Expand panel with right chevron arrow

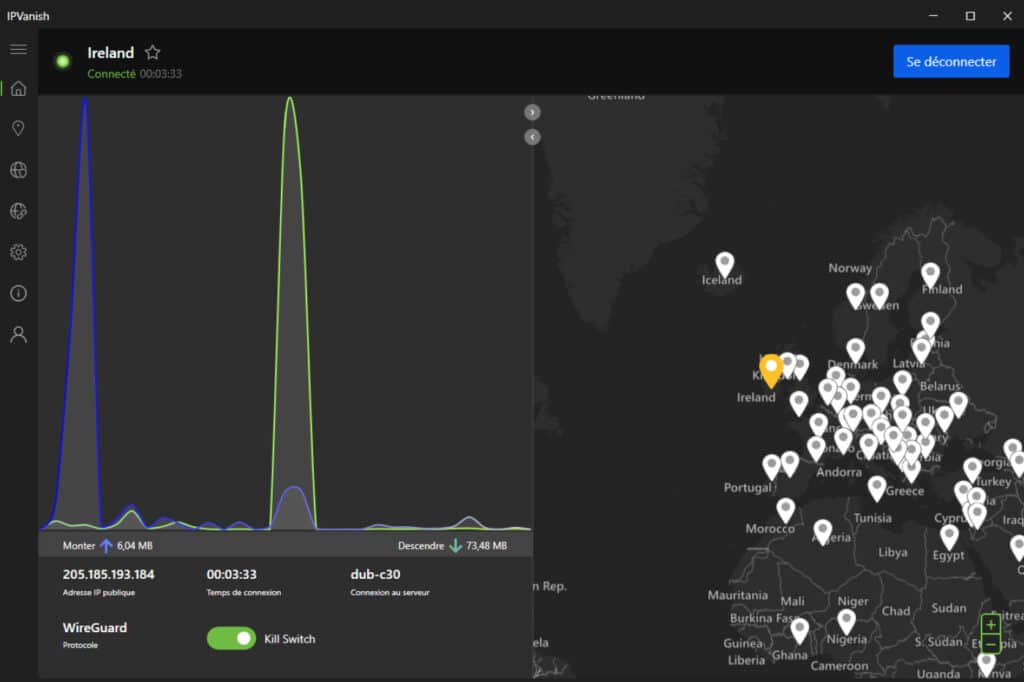coord(532,112)
